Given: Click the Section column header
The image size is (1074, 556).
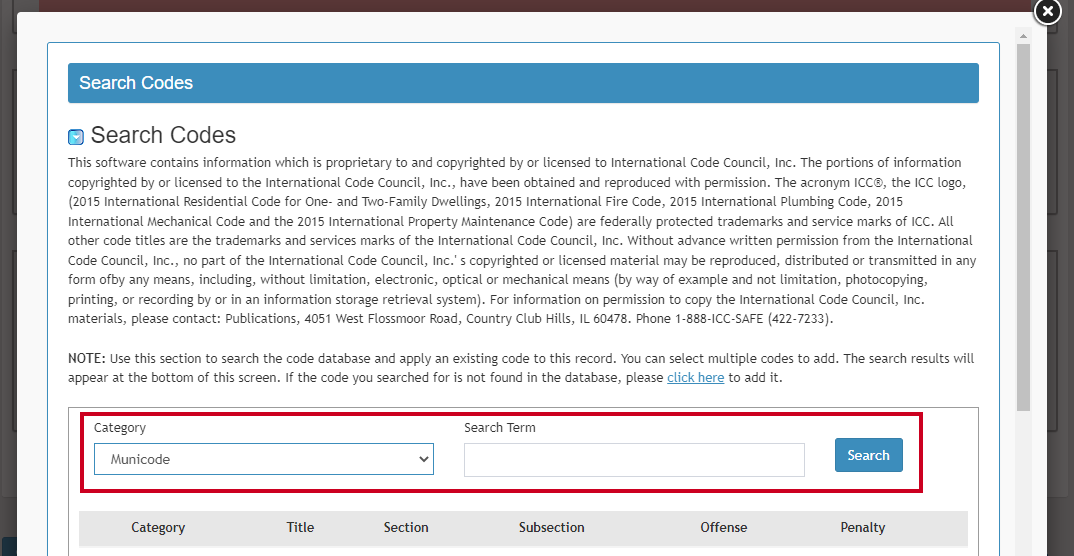Looking at the screenshot, I should coord(406,527).
